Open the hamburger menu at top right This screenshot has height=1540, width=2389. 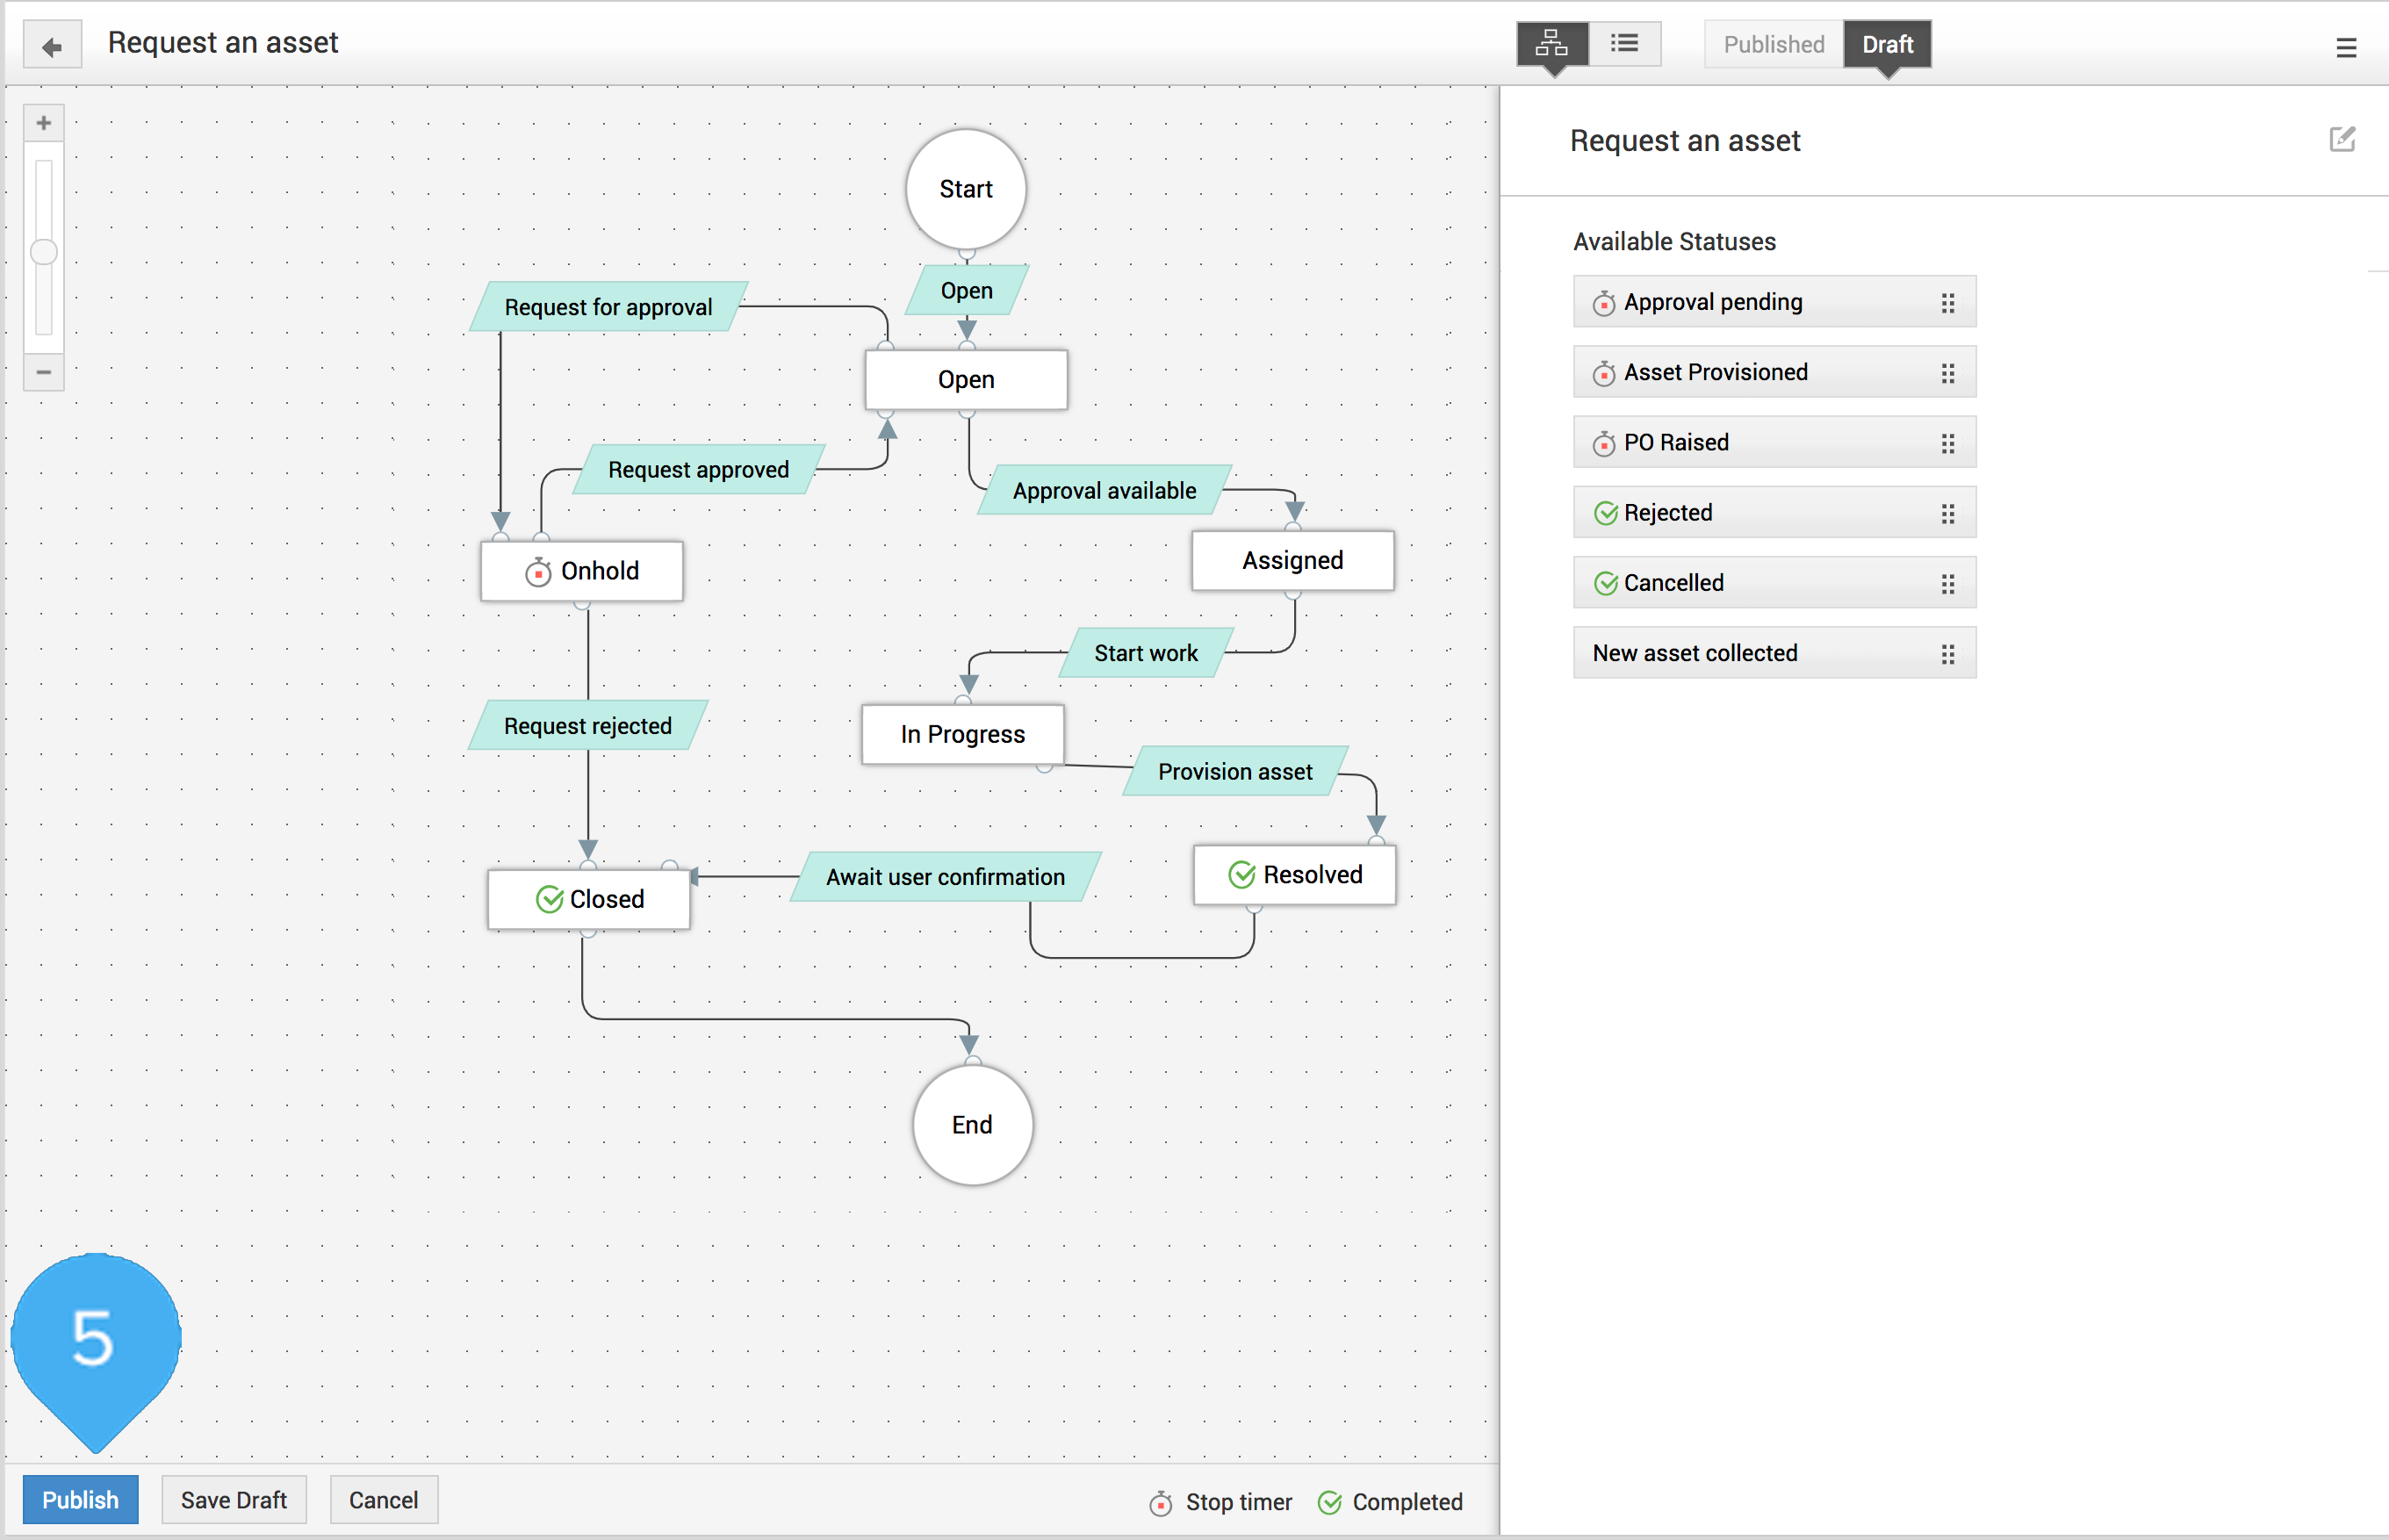click(2346, 47)
